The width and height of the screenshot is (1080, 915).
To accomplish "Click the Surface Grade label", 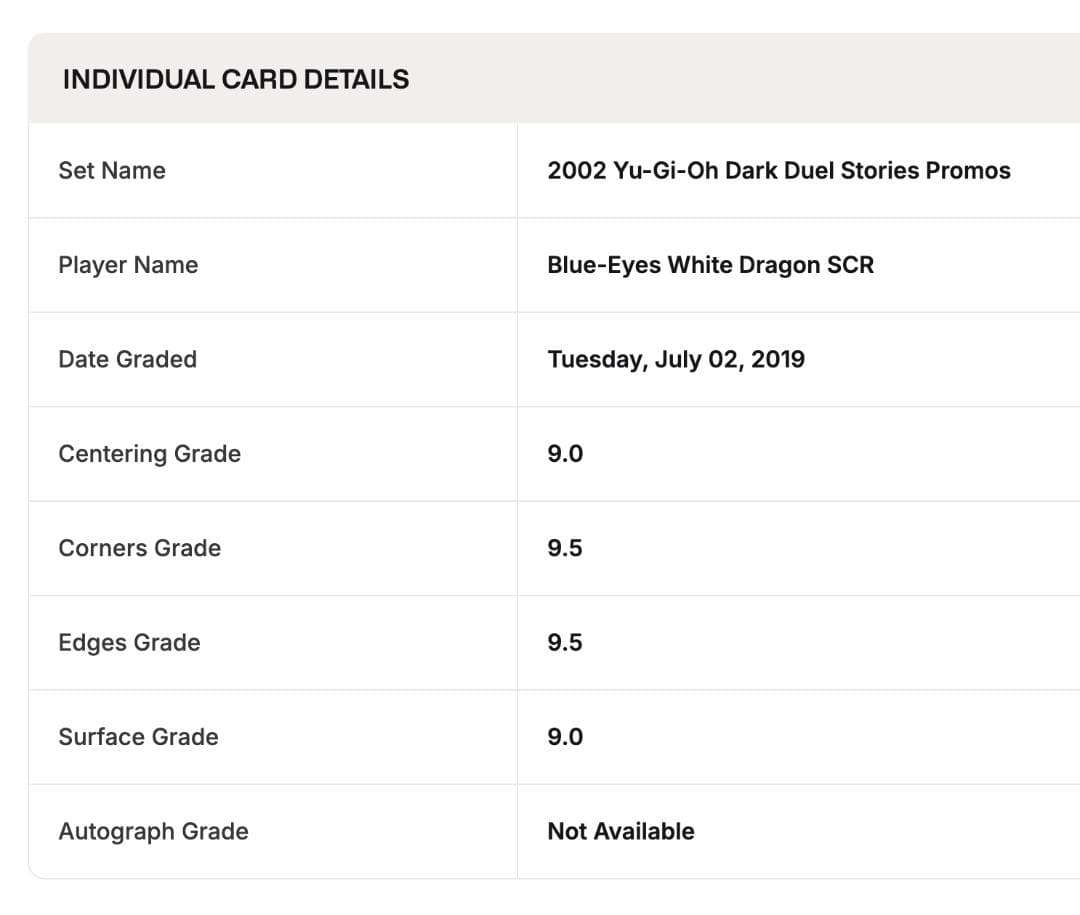I will (x=138, y=737).
